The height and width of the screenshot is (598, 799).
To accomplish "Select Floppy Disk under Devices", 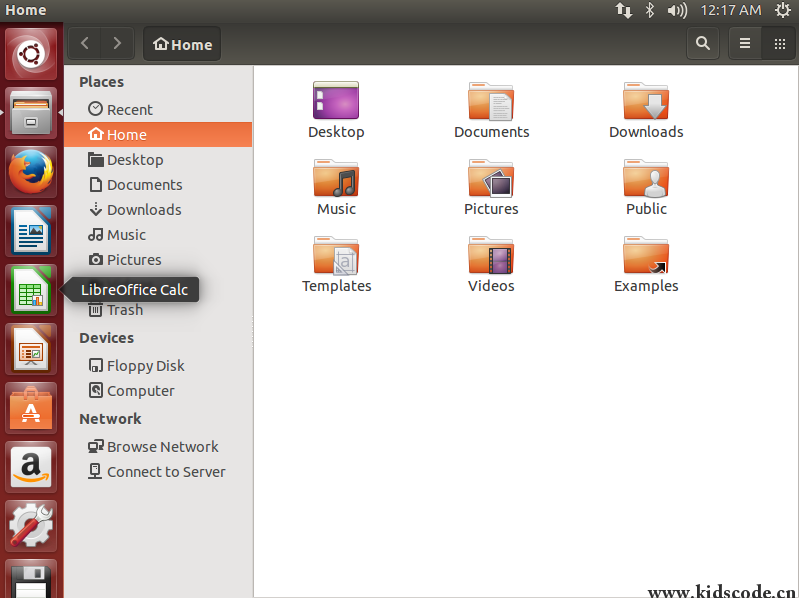I will (x=158, y=366).
